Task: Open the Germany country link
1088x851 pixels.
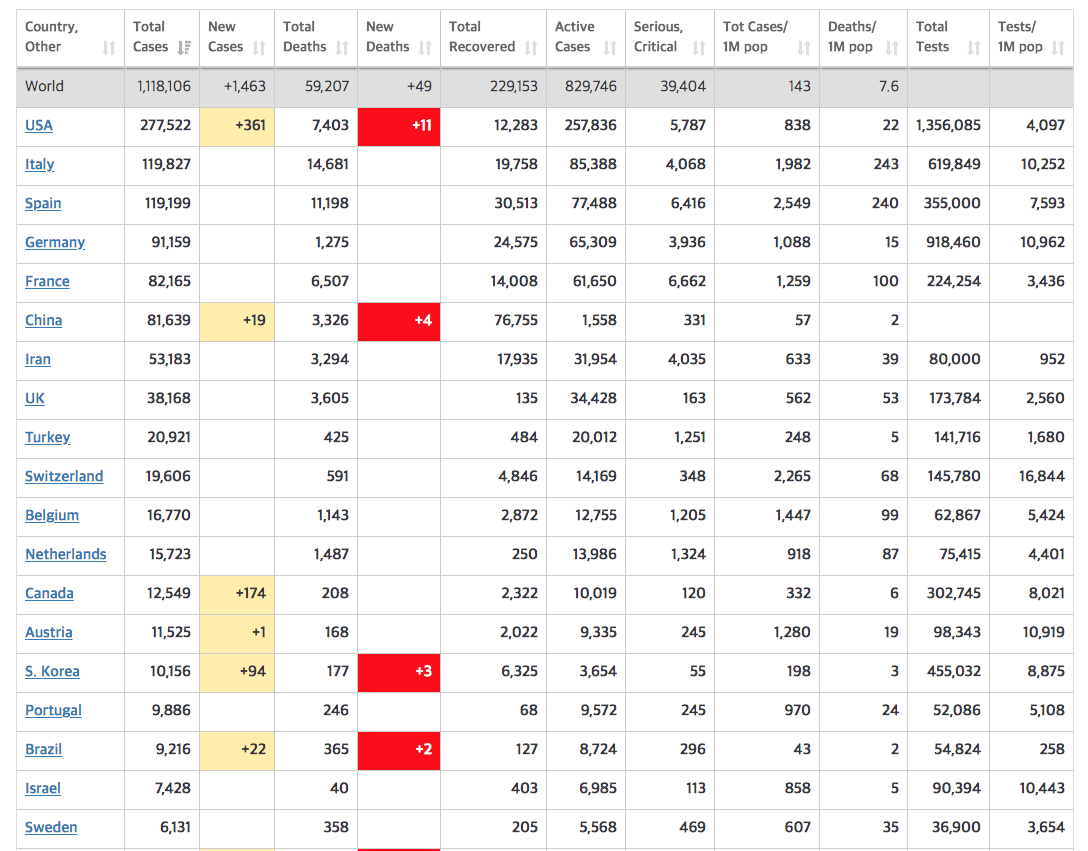Action: pyautogui.click(x=55, y=242)
